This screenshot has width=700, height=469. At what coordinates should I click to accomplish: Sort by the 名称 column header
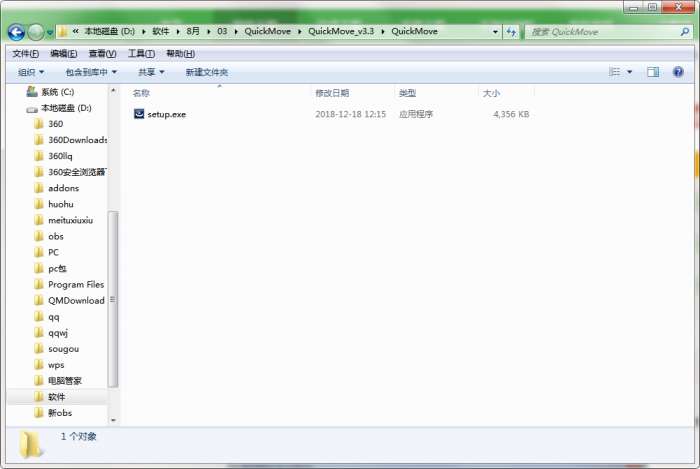coord(141,93)
